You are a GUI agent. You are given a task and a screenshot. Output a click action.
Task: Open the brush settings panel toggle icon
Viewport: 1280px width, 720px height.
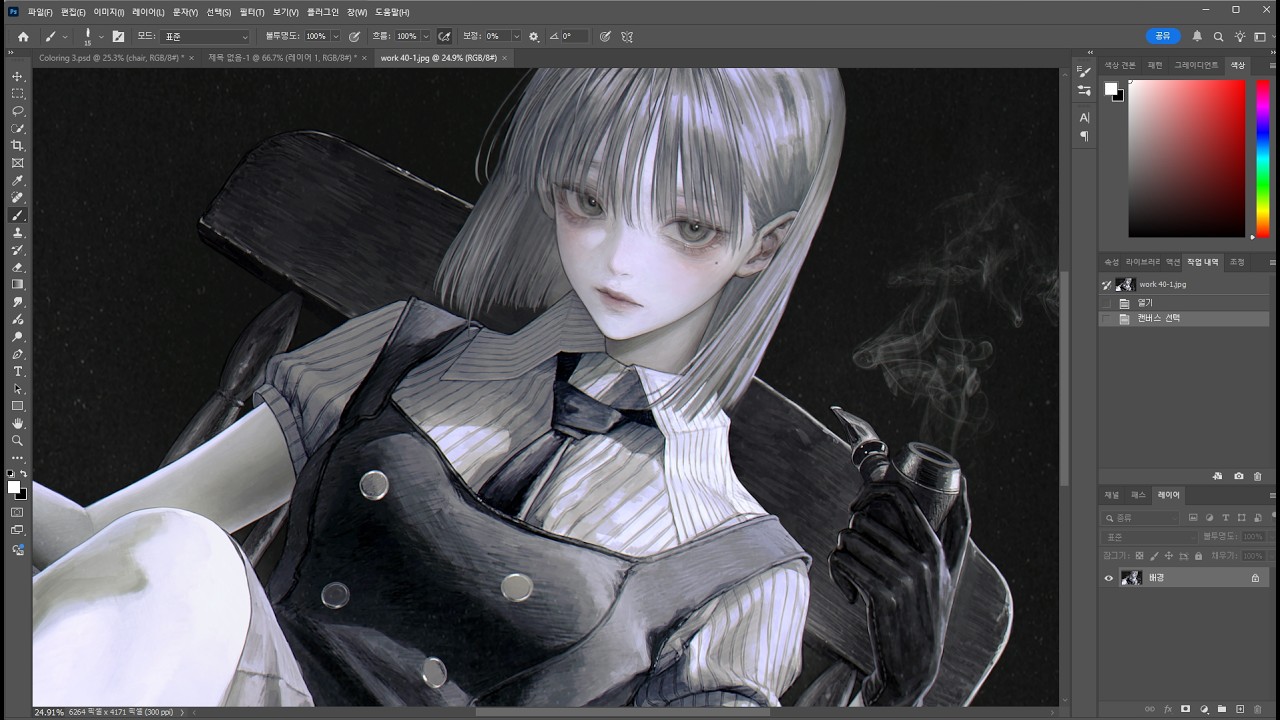click(x=118, y=36)
